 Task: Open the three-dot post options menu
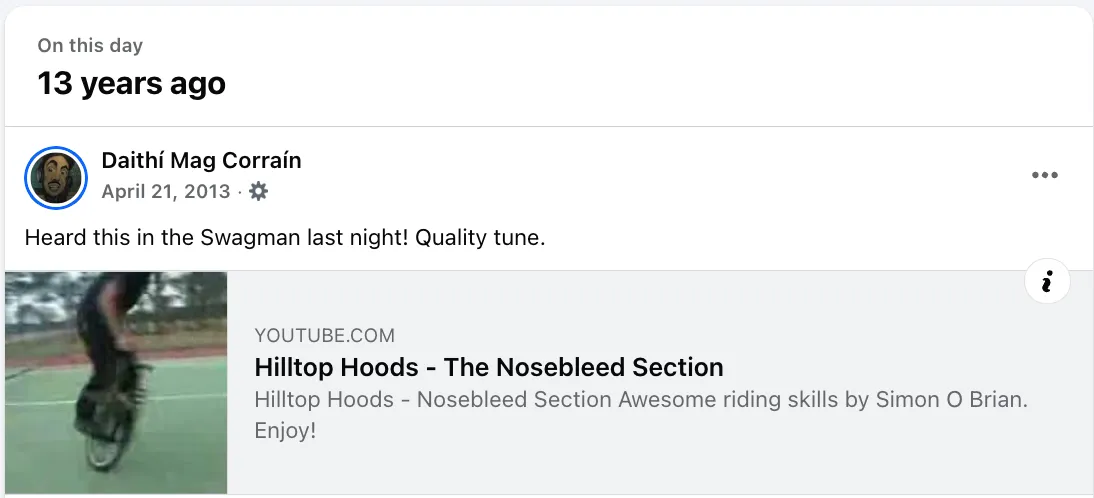point(1044,176)
